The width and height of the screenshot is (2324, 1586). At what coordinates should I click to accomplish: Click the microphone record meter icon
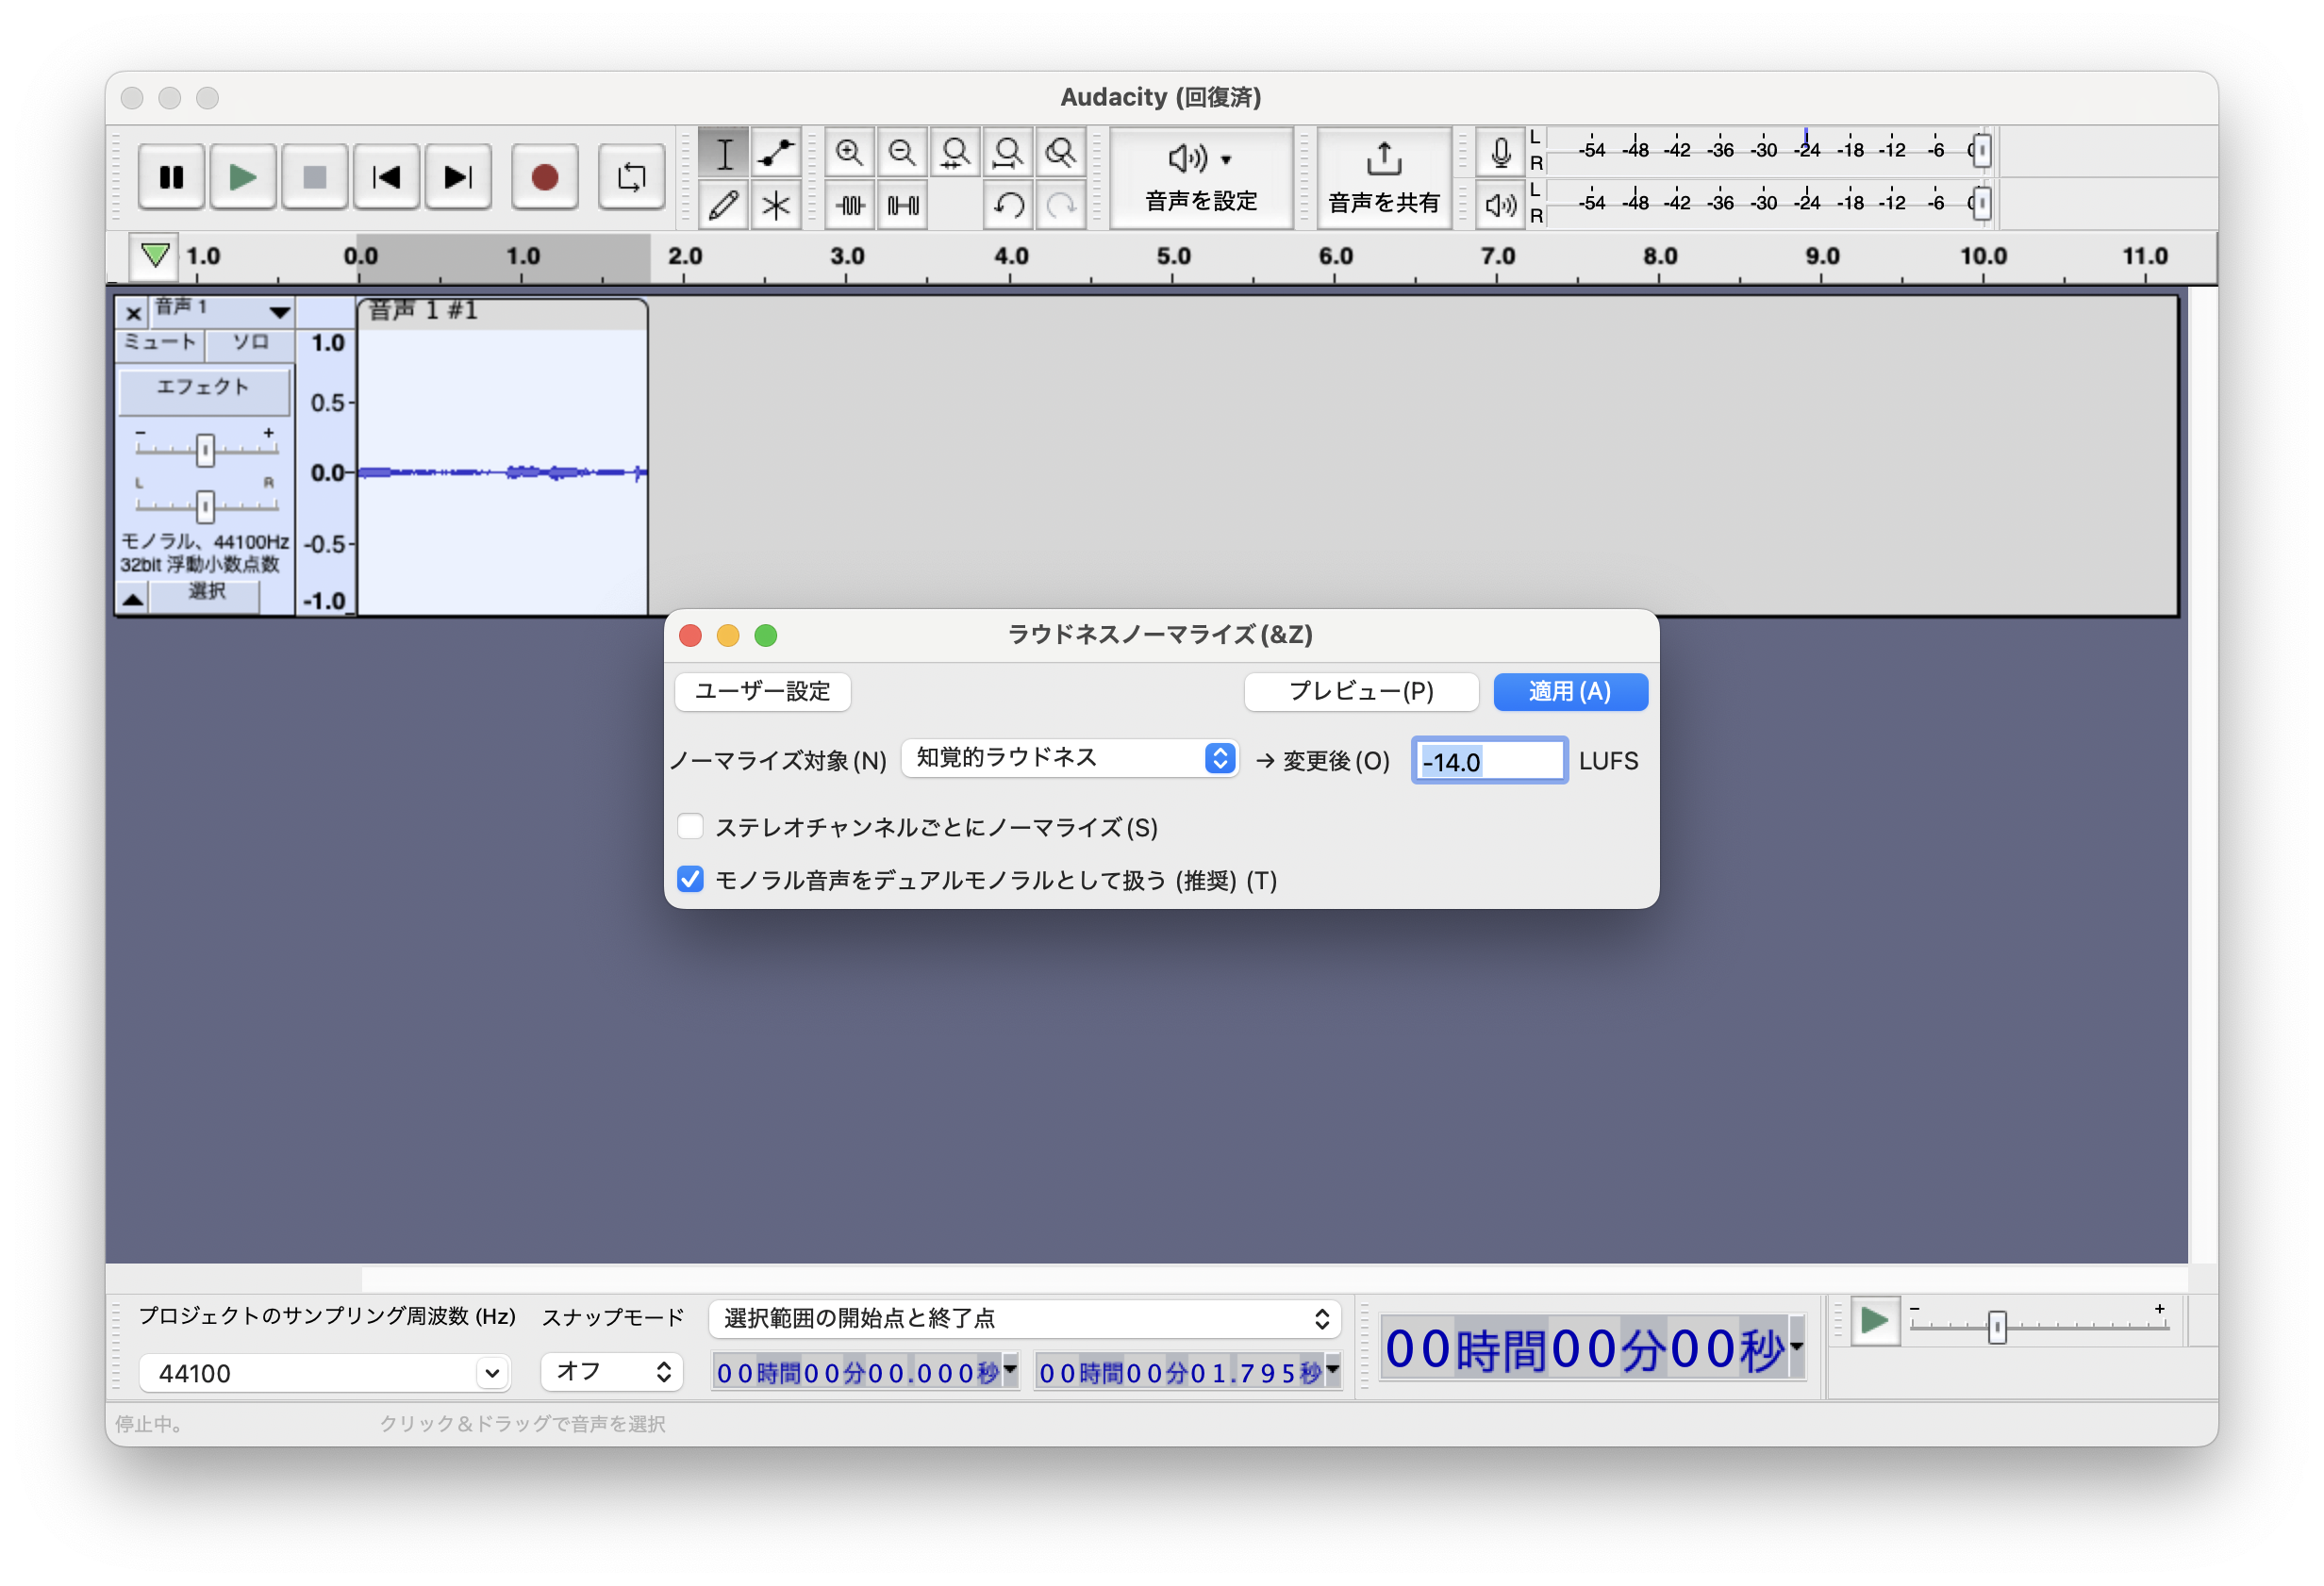tap(1500, 153)
